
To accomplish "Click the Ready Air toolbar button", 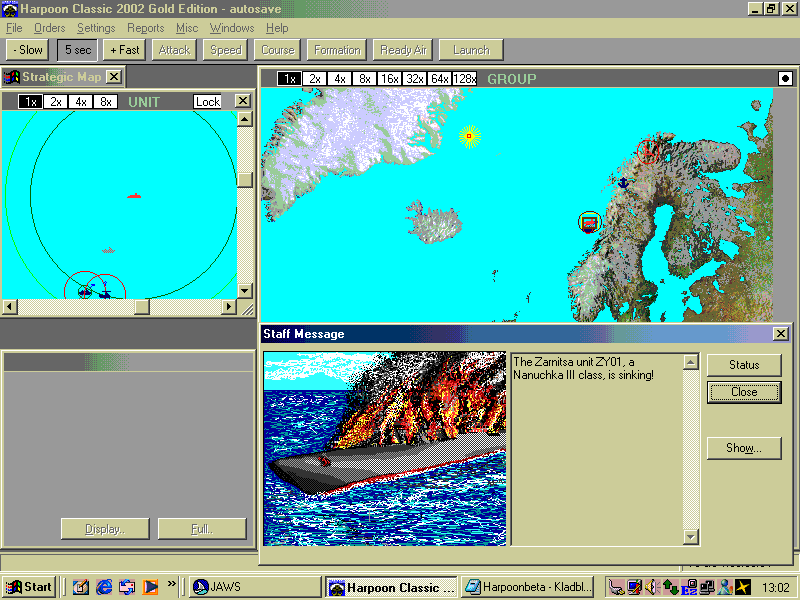I will pyautogui.click(x=403, y=50).
